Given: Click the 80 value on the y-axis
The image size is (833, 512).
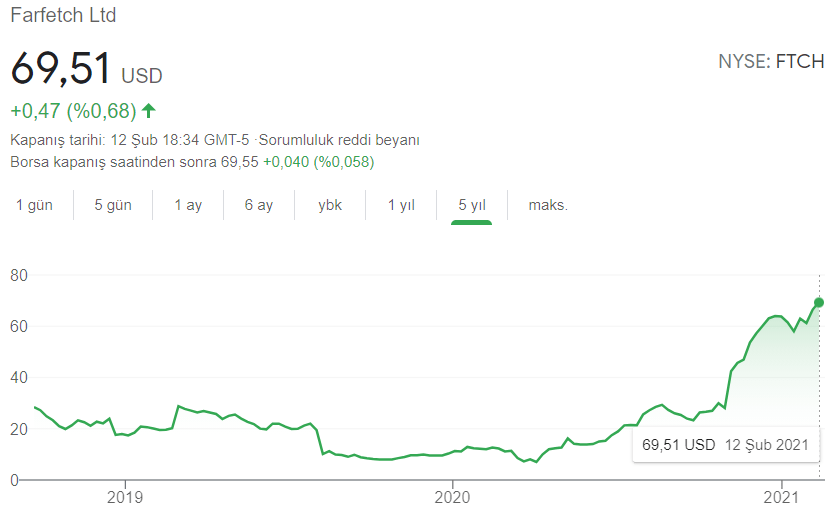Looking at the screenshot, I should 19,275.
